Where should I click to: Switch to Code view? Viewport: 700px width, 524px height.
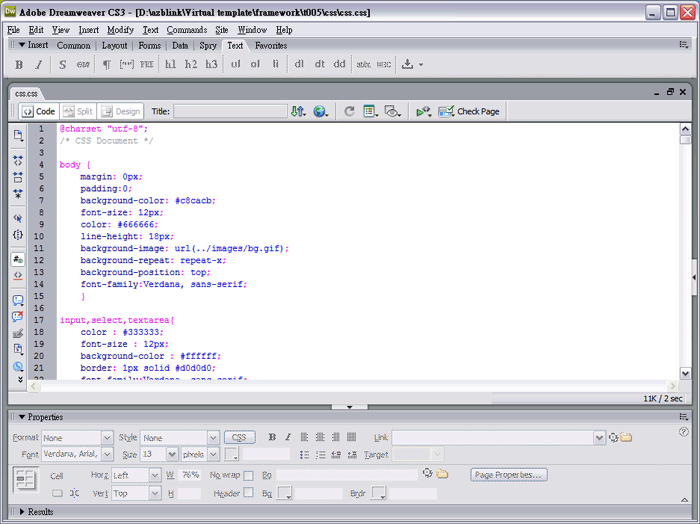(x=39, y=112)
